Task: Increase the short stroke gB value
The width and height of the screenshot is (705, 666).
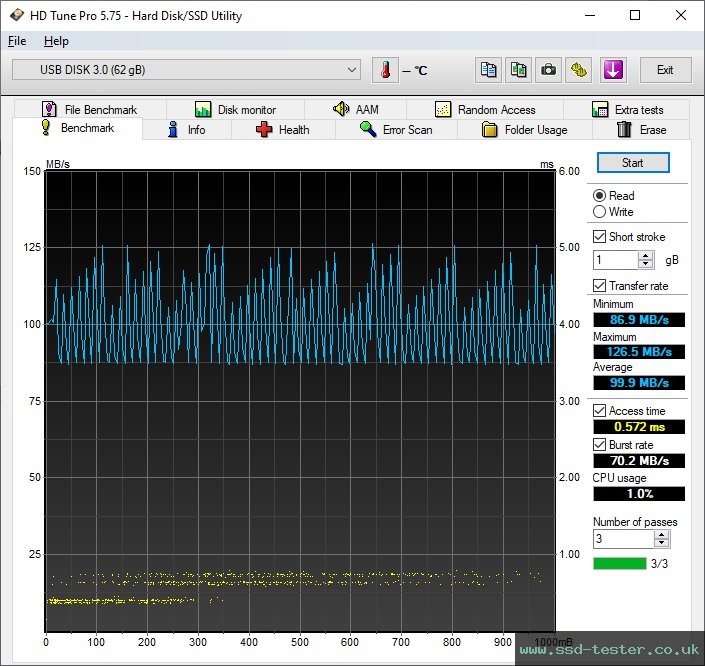Action: pos(646,256)
